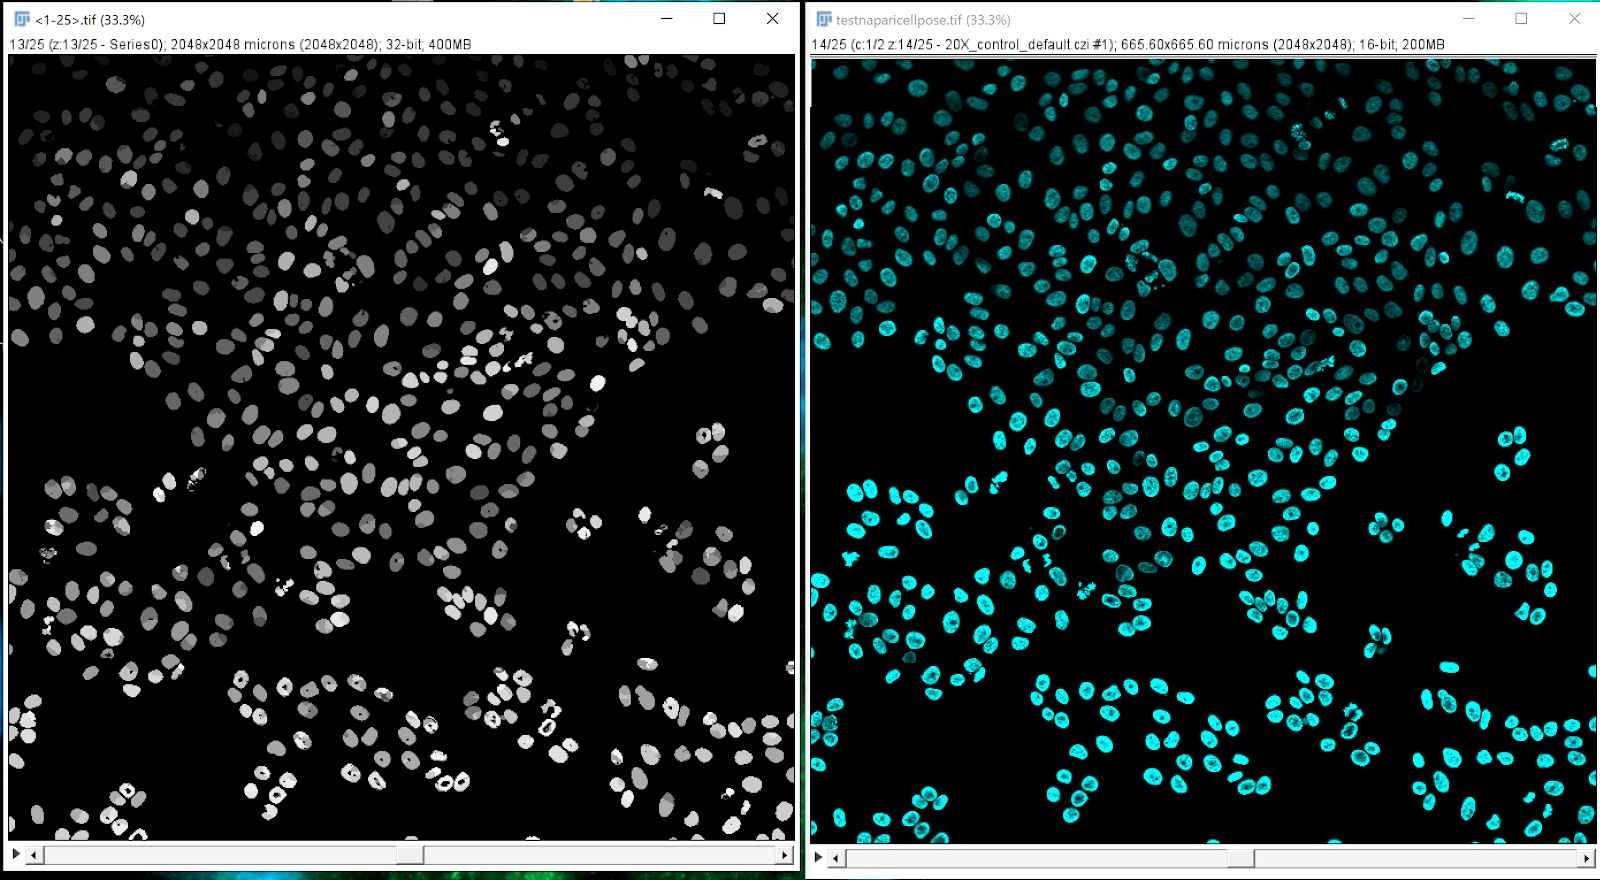Click grayscale mask image canvas in <1-25>.tif
This screenshot has width=1600, height=880.
coord(402,447)
